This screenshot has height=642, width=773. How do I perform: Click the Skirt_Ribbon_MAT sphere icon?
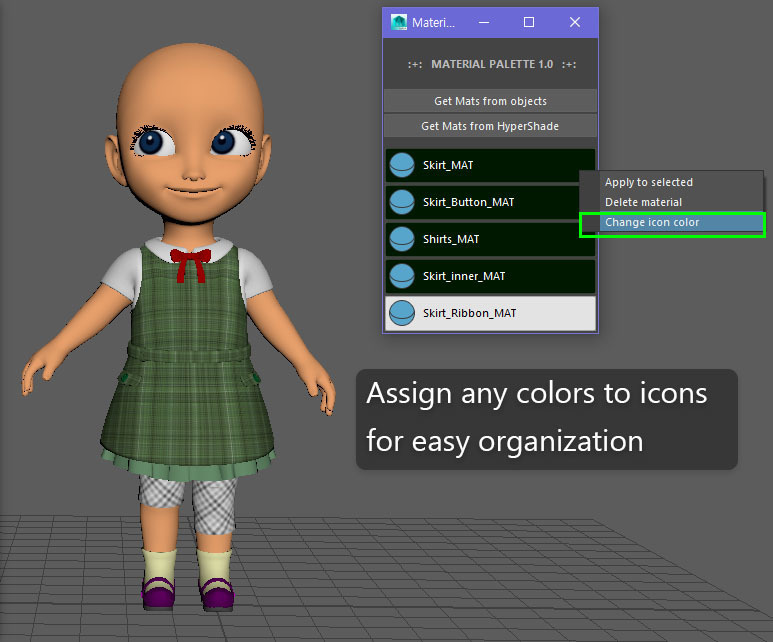pyautogui.click(x=402, y=313)
